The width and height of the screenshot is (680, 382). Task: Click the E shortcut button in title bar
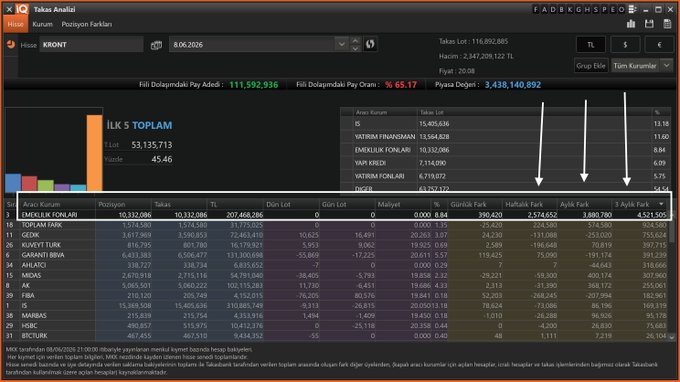point(613,9)
